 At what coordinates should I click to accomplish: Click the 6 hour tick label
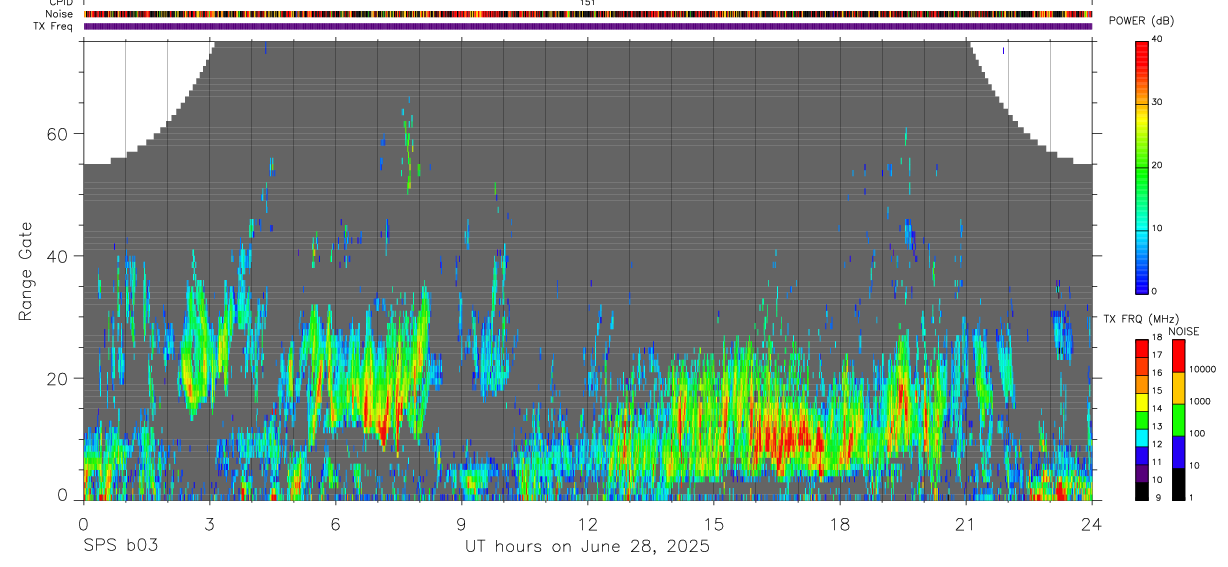[335, 524]
